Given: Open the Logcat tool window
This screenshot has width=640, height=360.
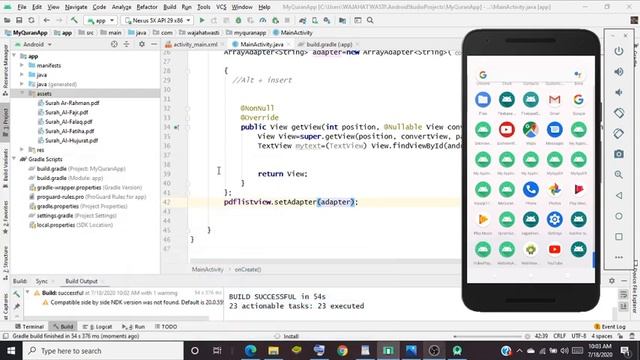Looking at the screenshot, I should click(x=98, y=327).
